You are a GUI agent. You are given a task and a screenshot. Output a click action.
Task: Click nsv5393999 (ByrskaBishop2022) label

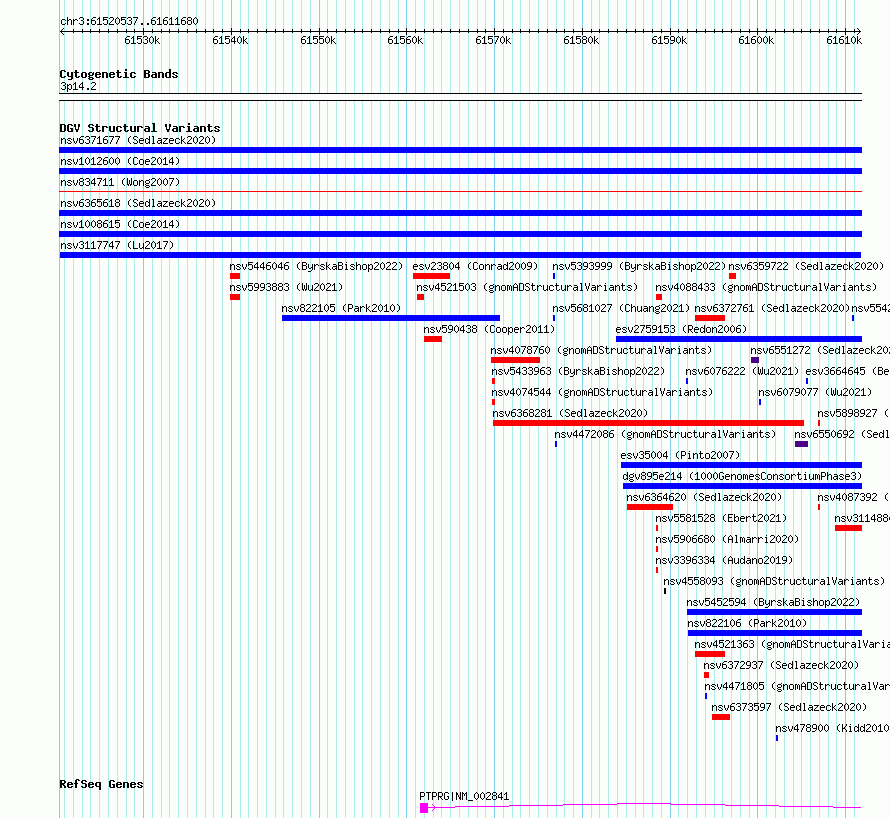(x=639, y=266)
